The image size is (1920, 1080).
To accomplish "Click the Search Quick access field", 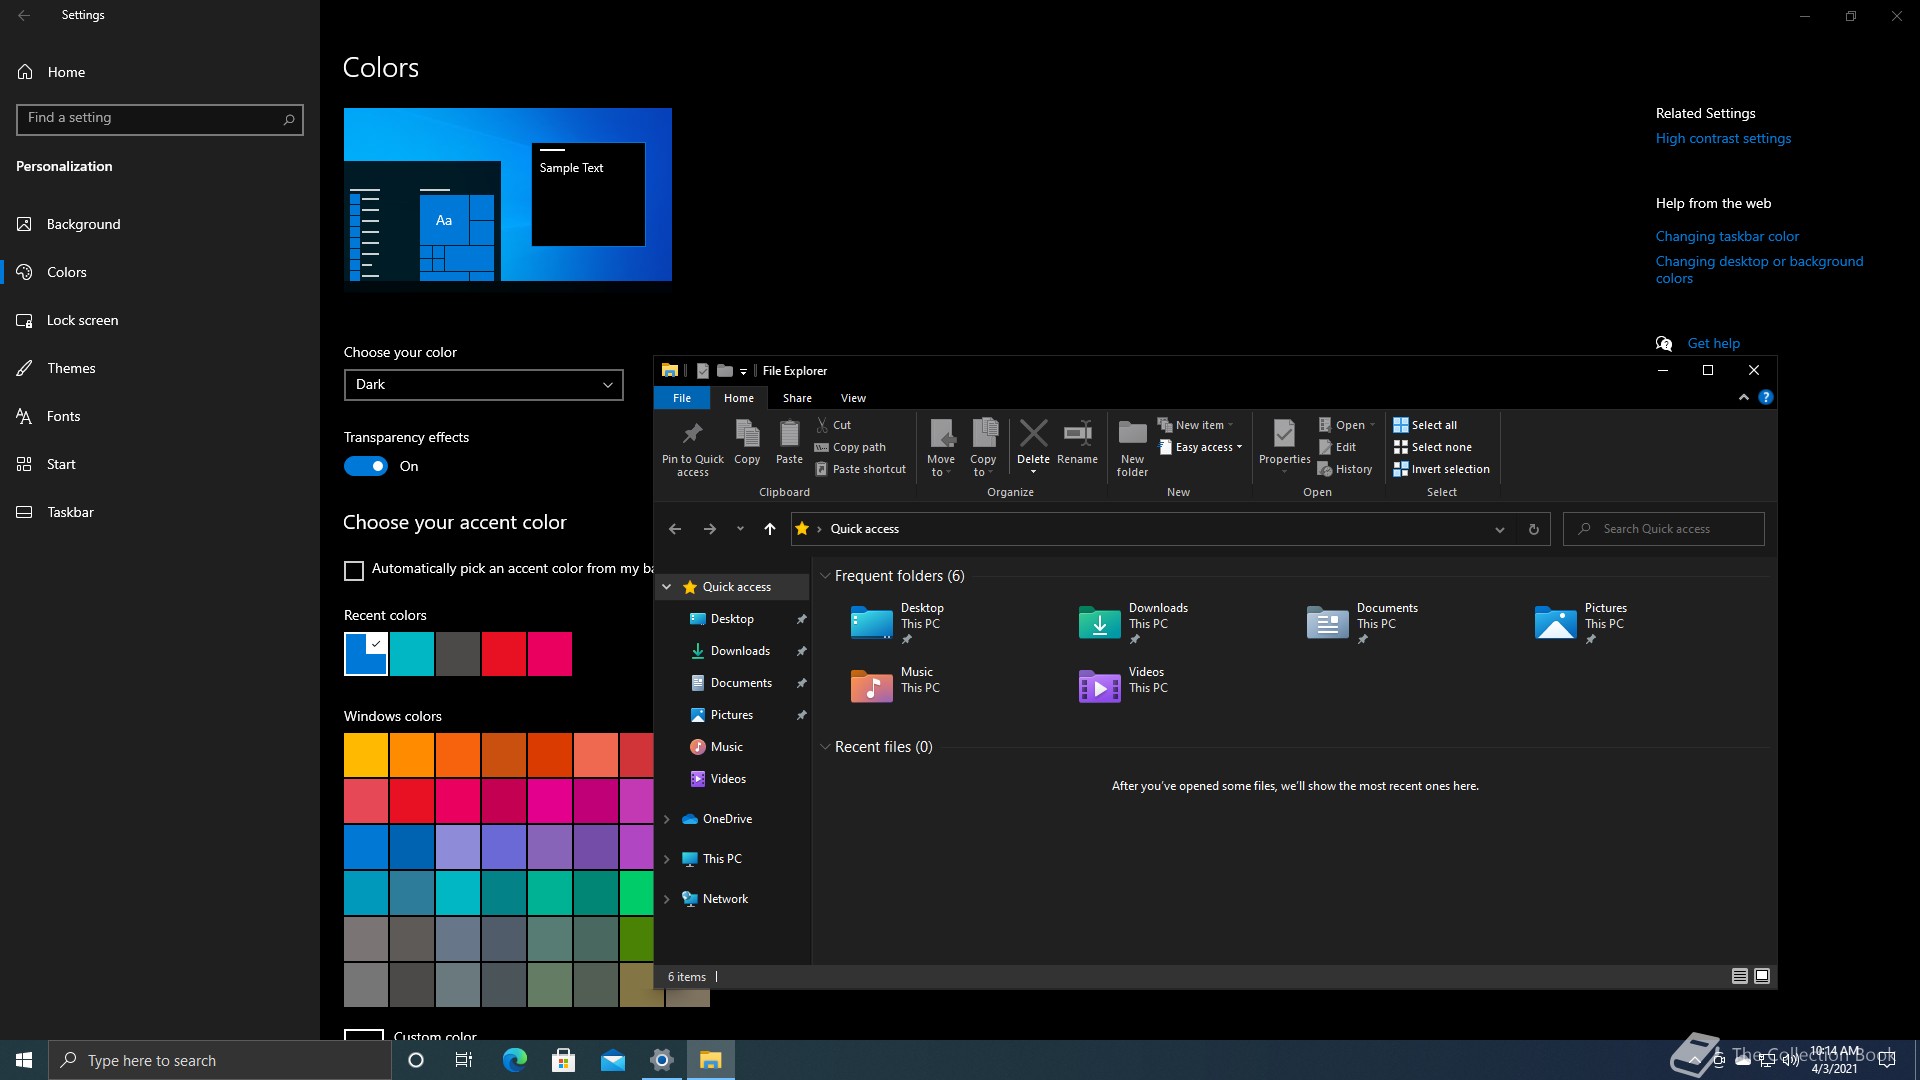I will (x=1664, y=529).
